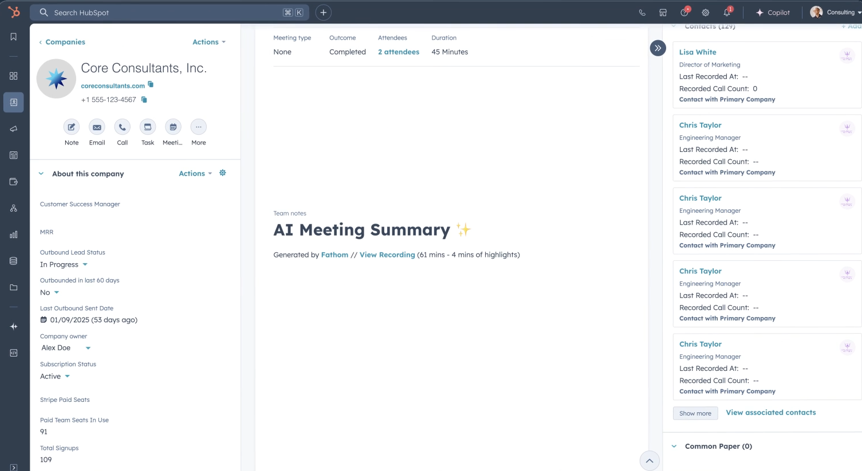Open the 2 attendees link

[x=399, y=52]
